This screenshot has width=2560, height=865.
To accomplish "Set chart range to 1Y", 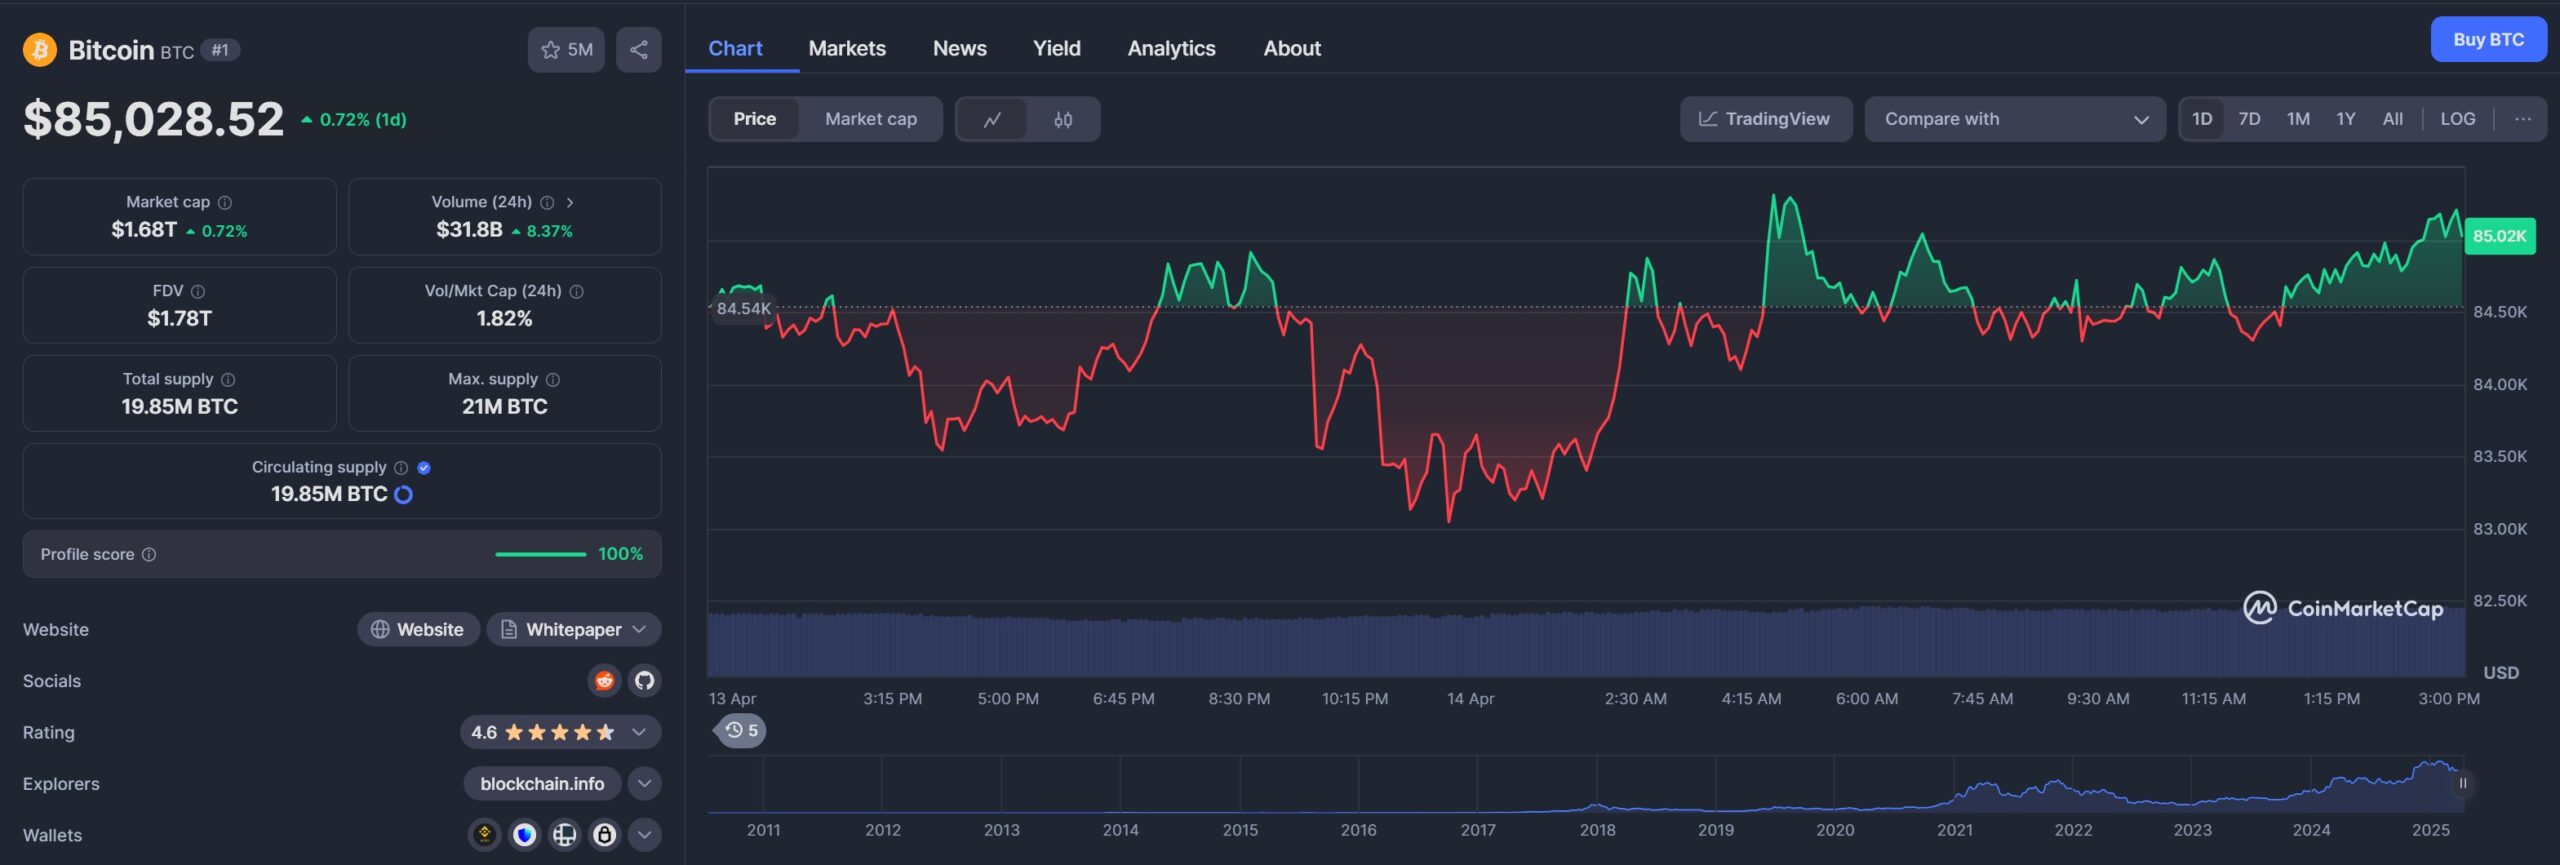I will click(x=2346, y=119).
